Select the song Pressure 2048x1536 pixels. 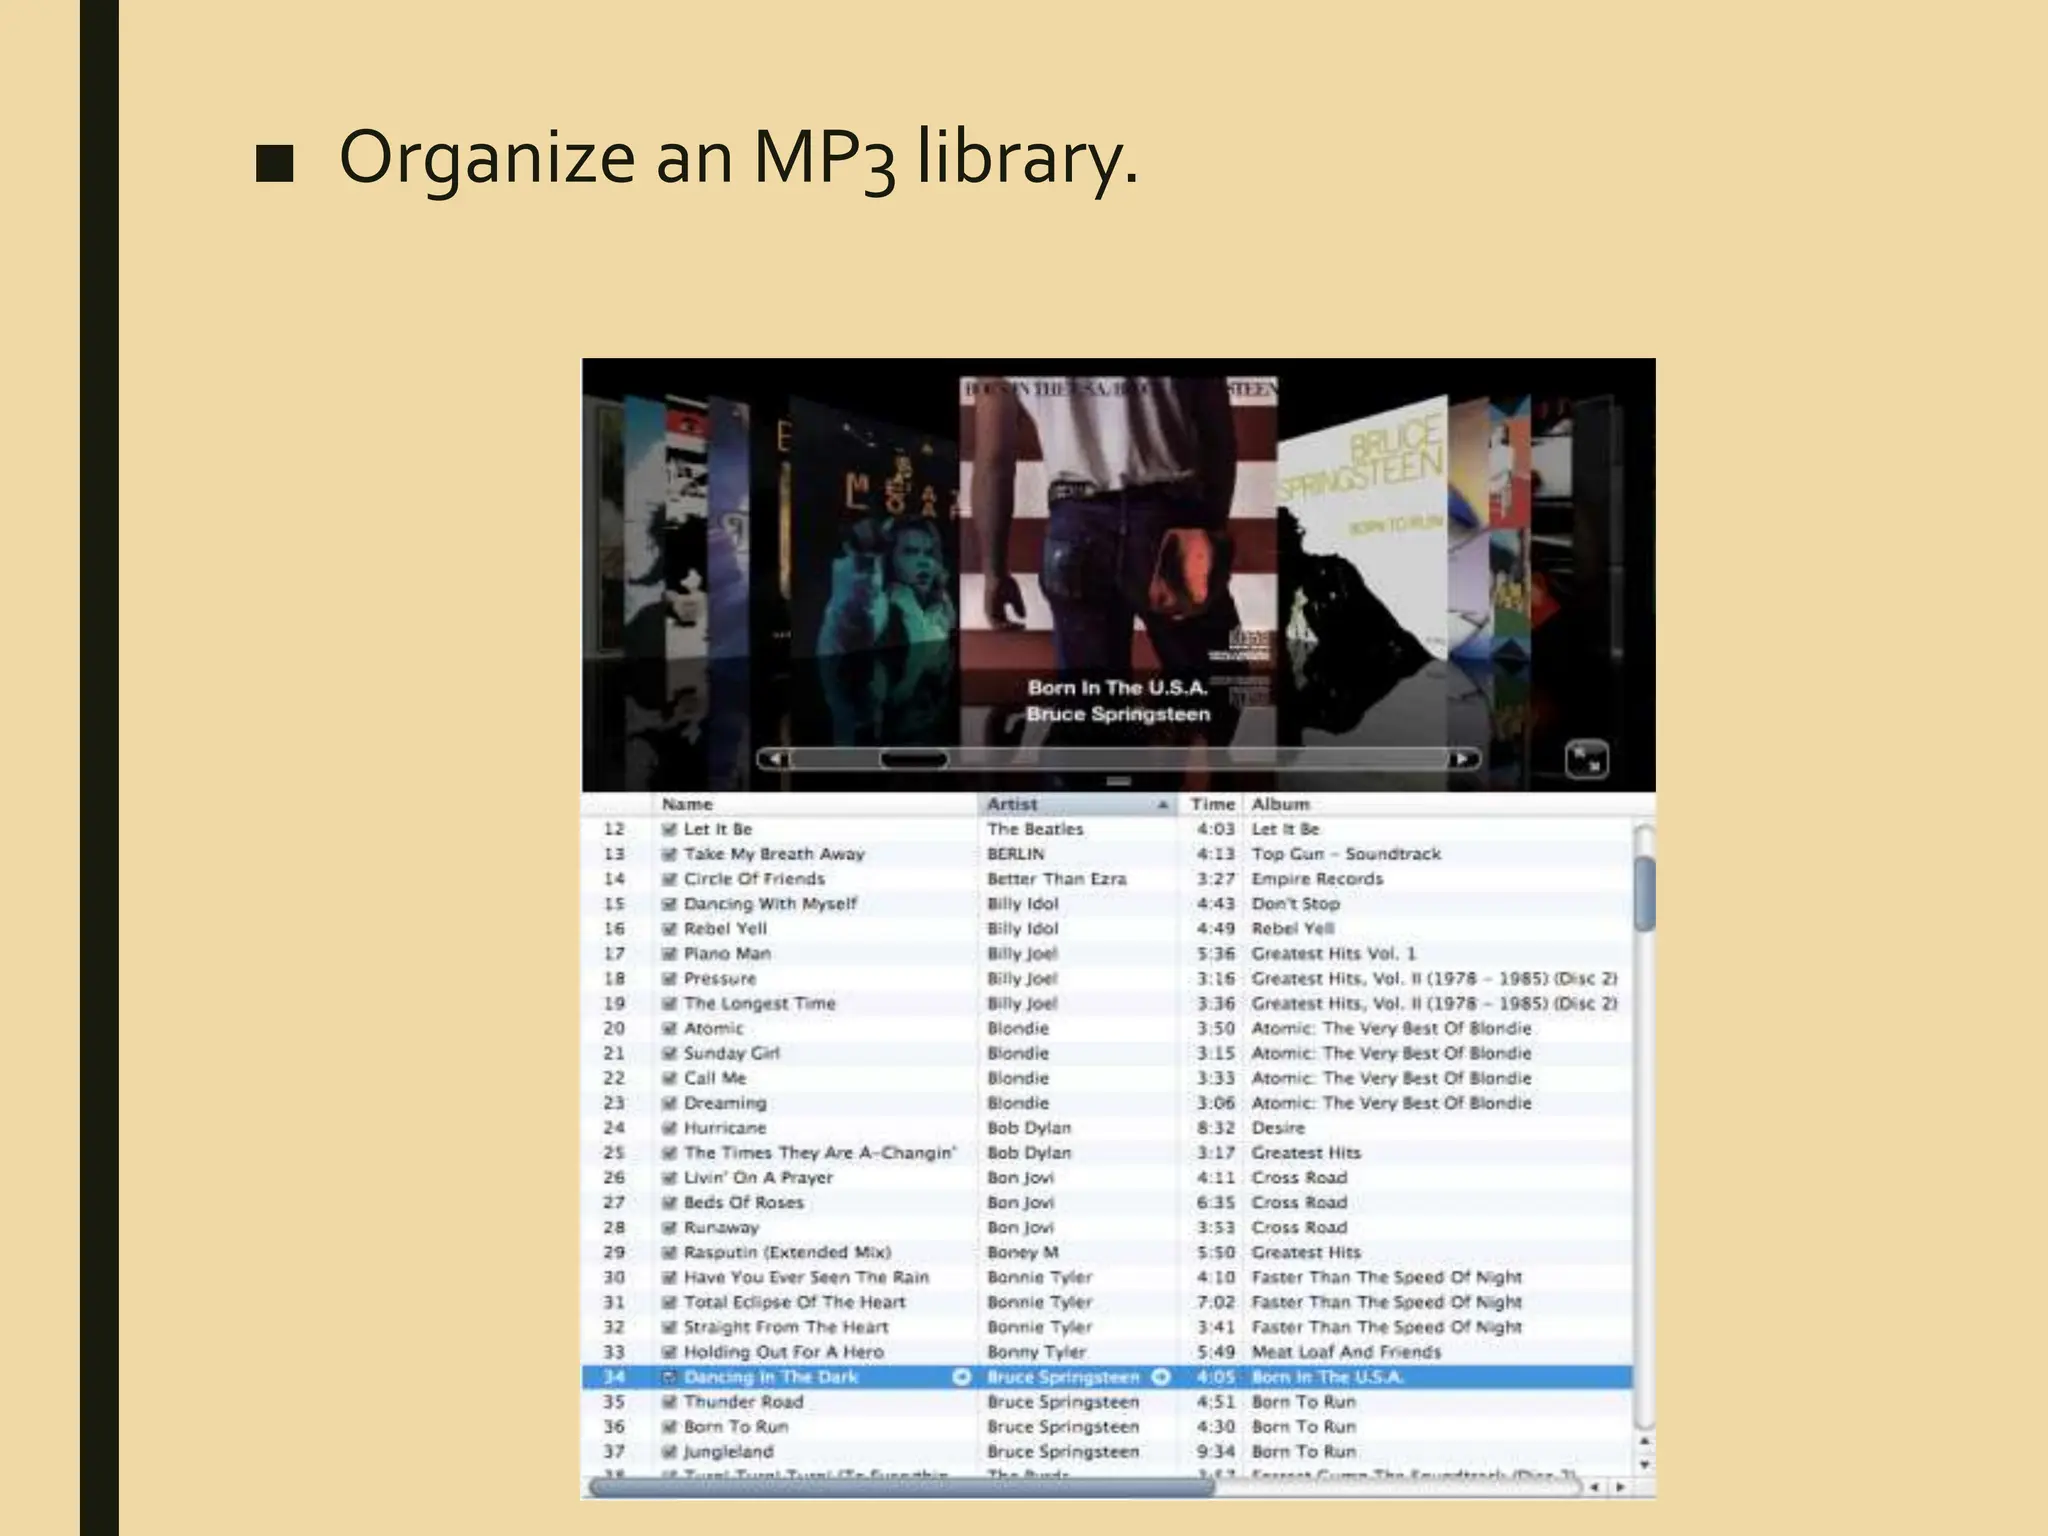720,979
